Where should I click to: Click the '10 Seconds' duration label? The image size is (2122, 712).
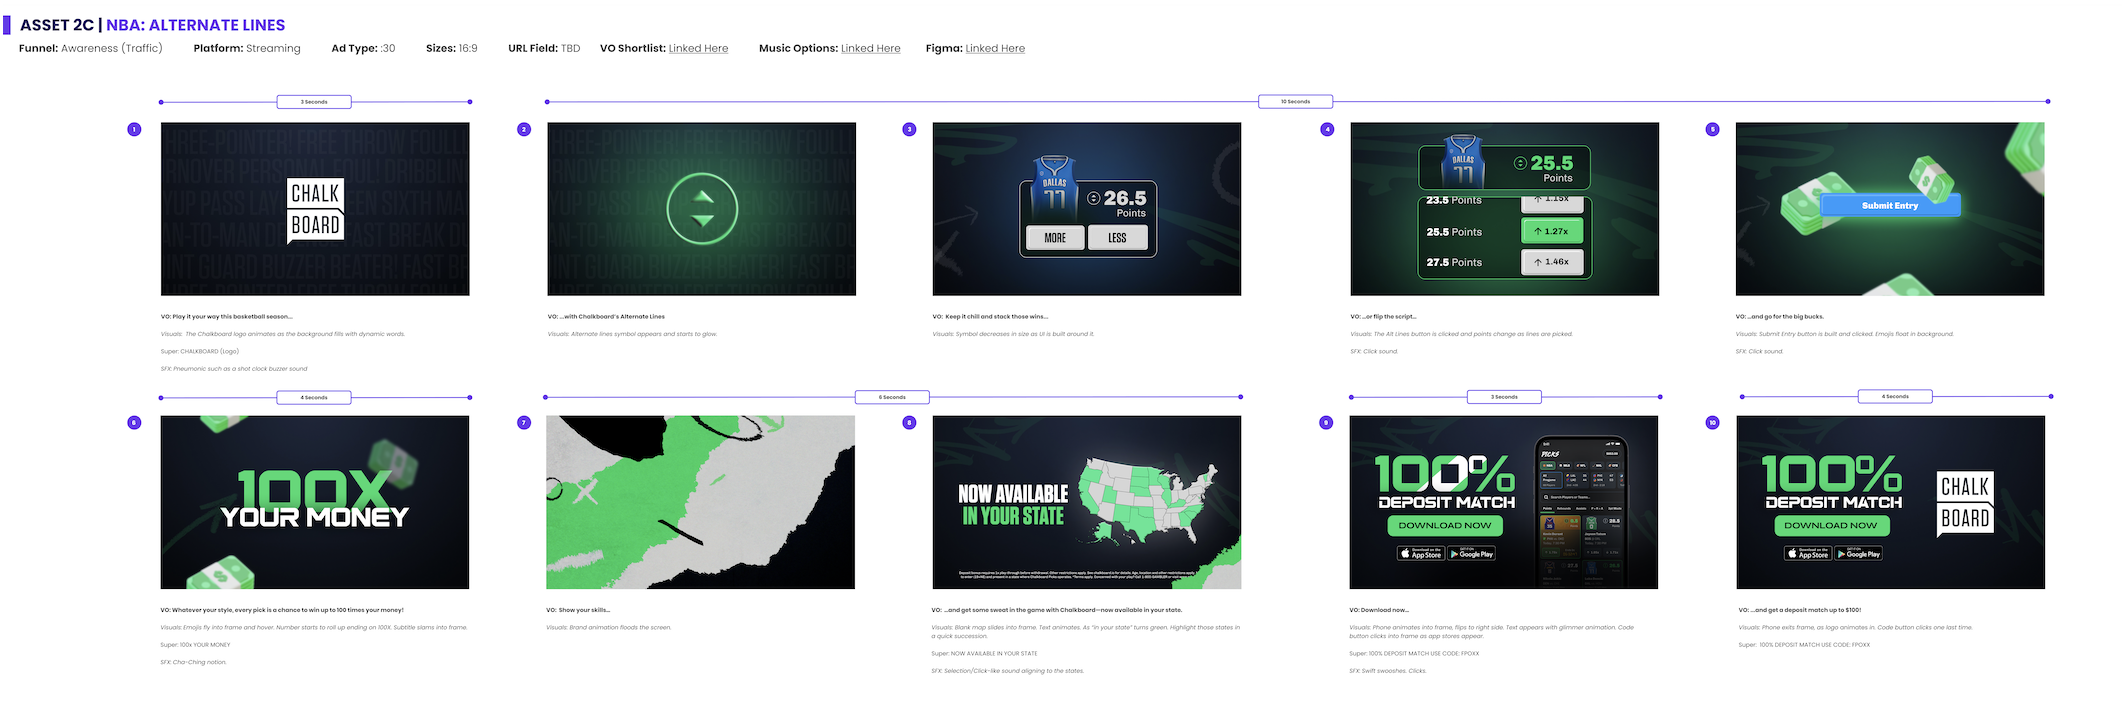pos(1295,101)
